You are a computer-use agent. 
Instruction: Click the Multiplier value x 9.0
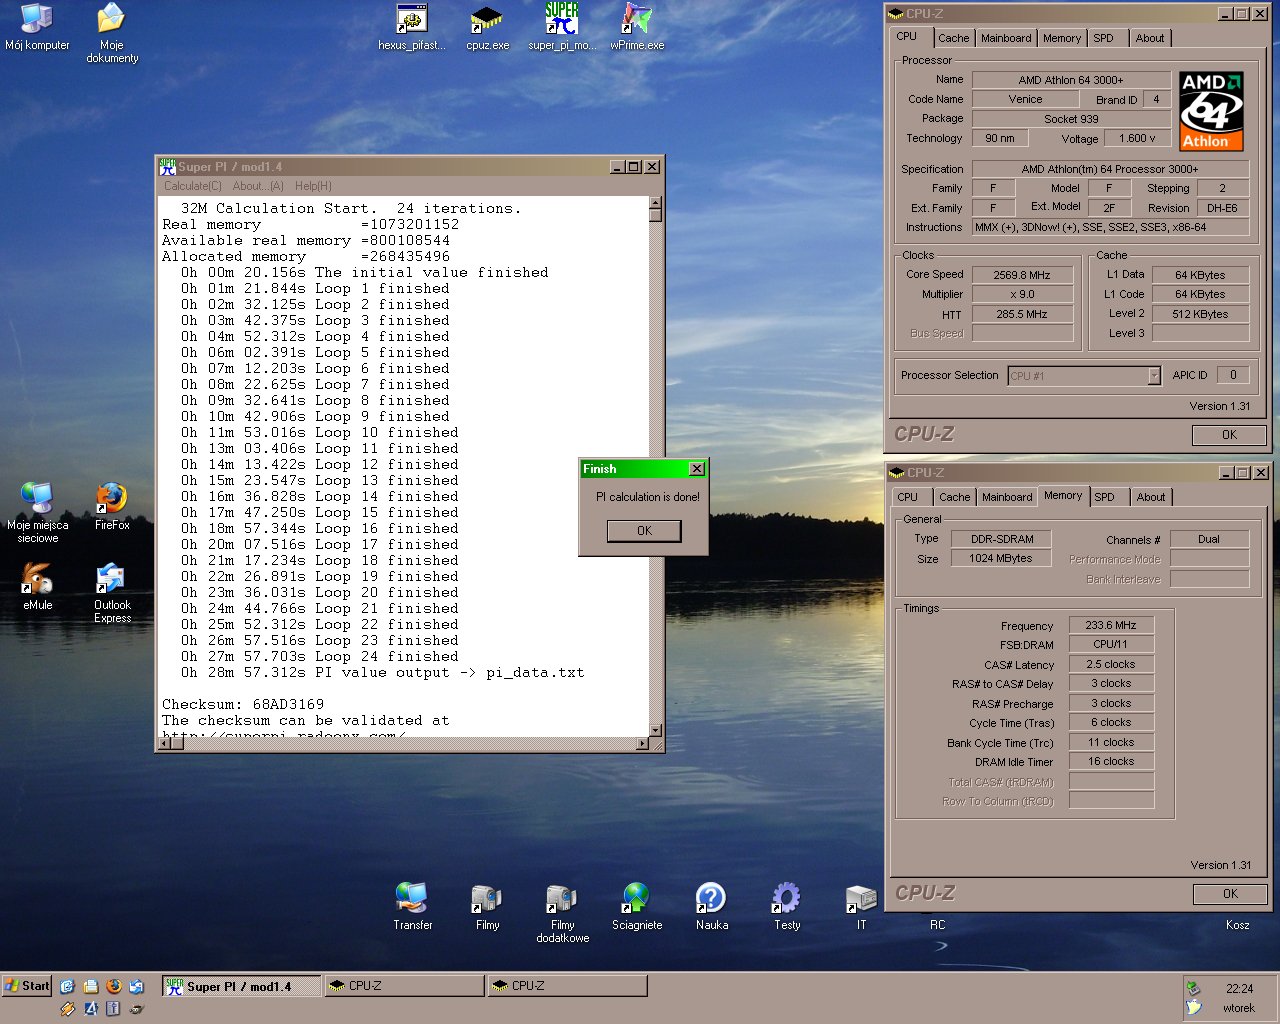click(1022, 295)
